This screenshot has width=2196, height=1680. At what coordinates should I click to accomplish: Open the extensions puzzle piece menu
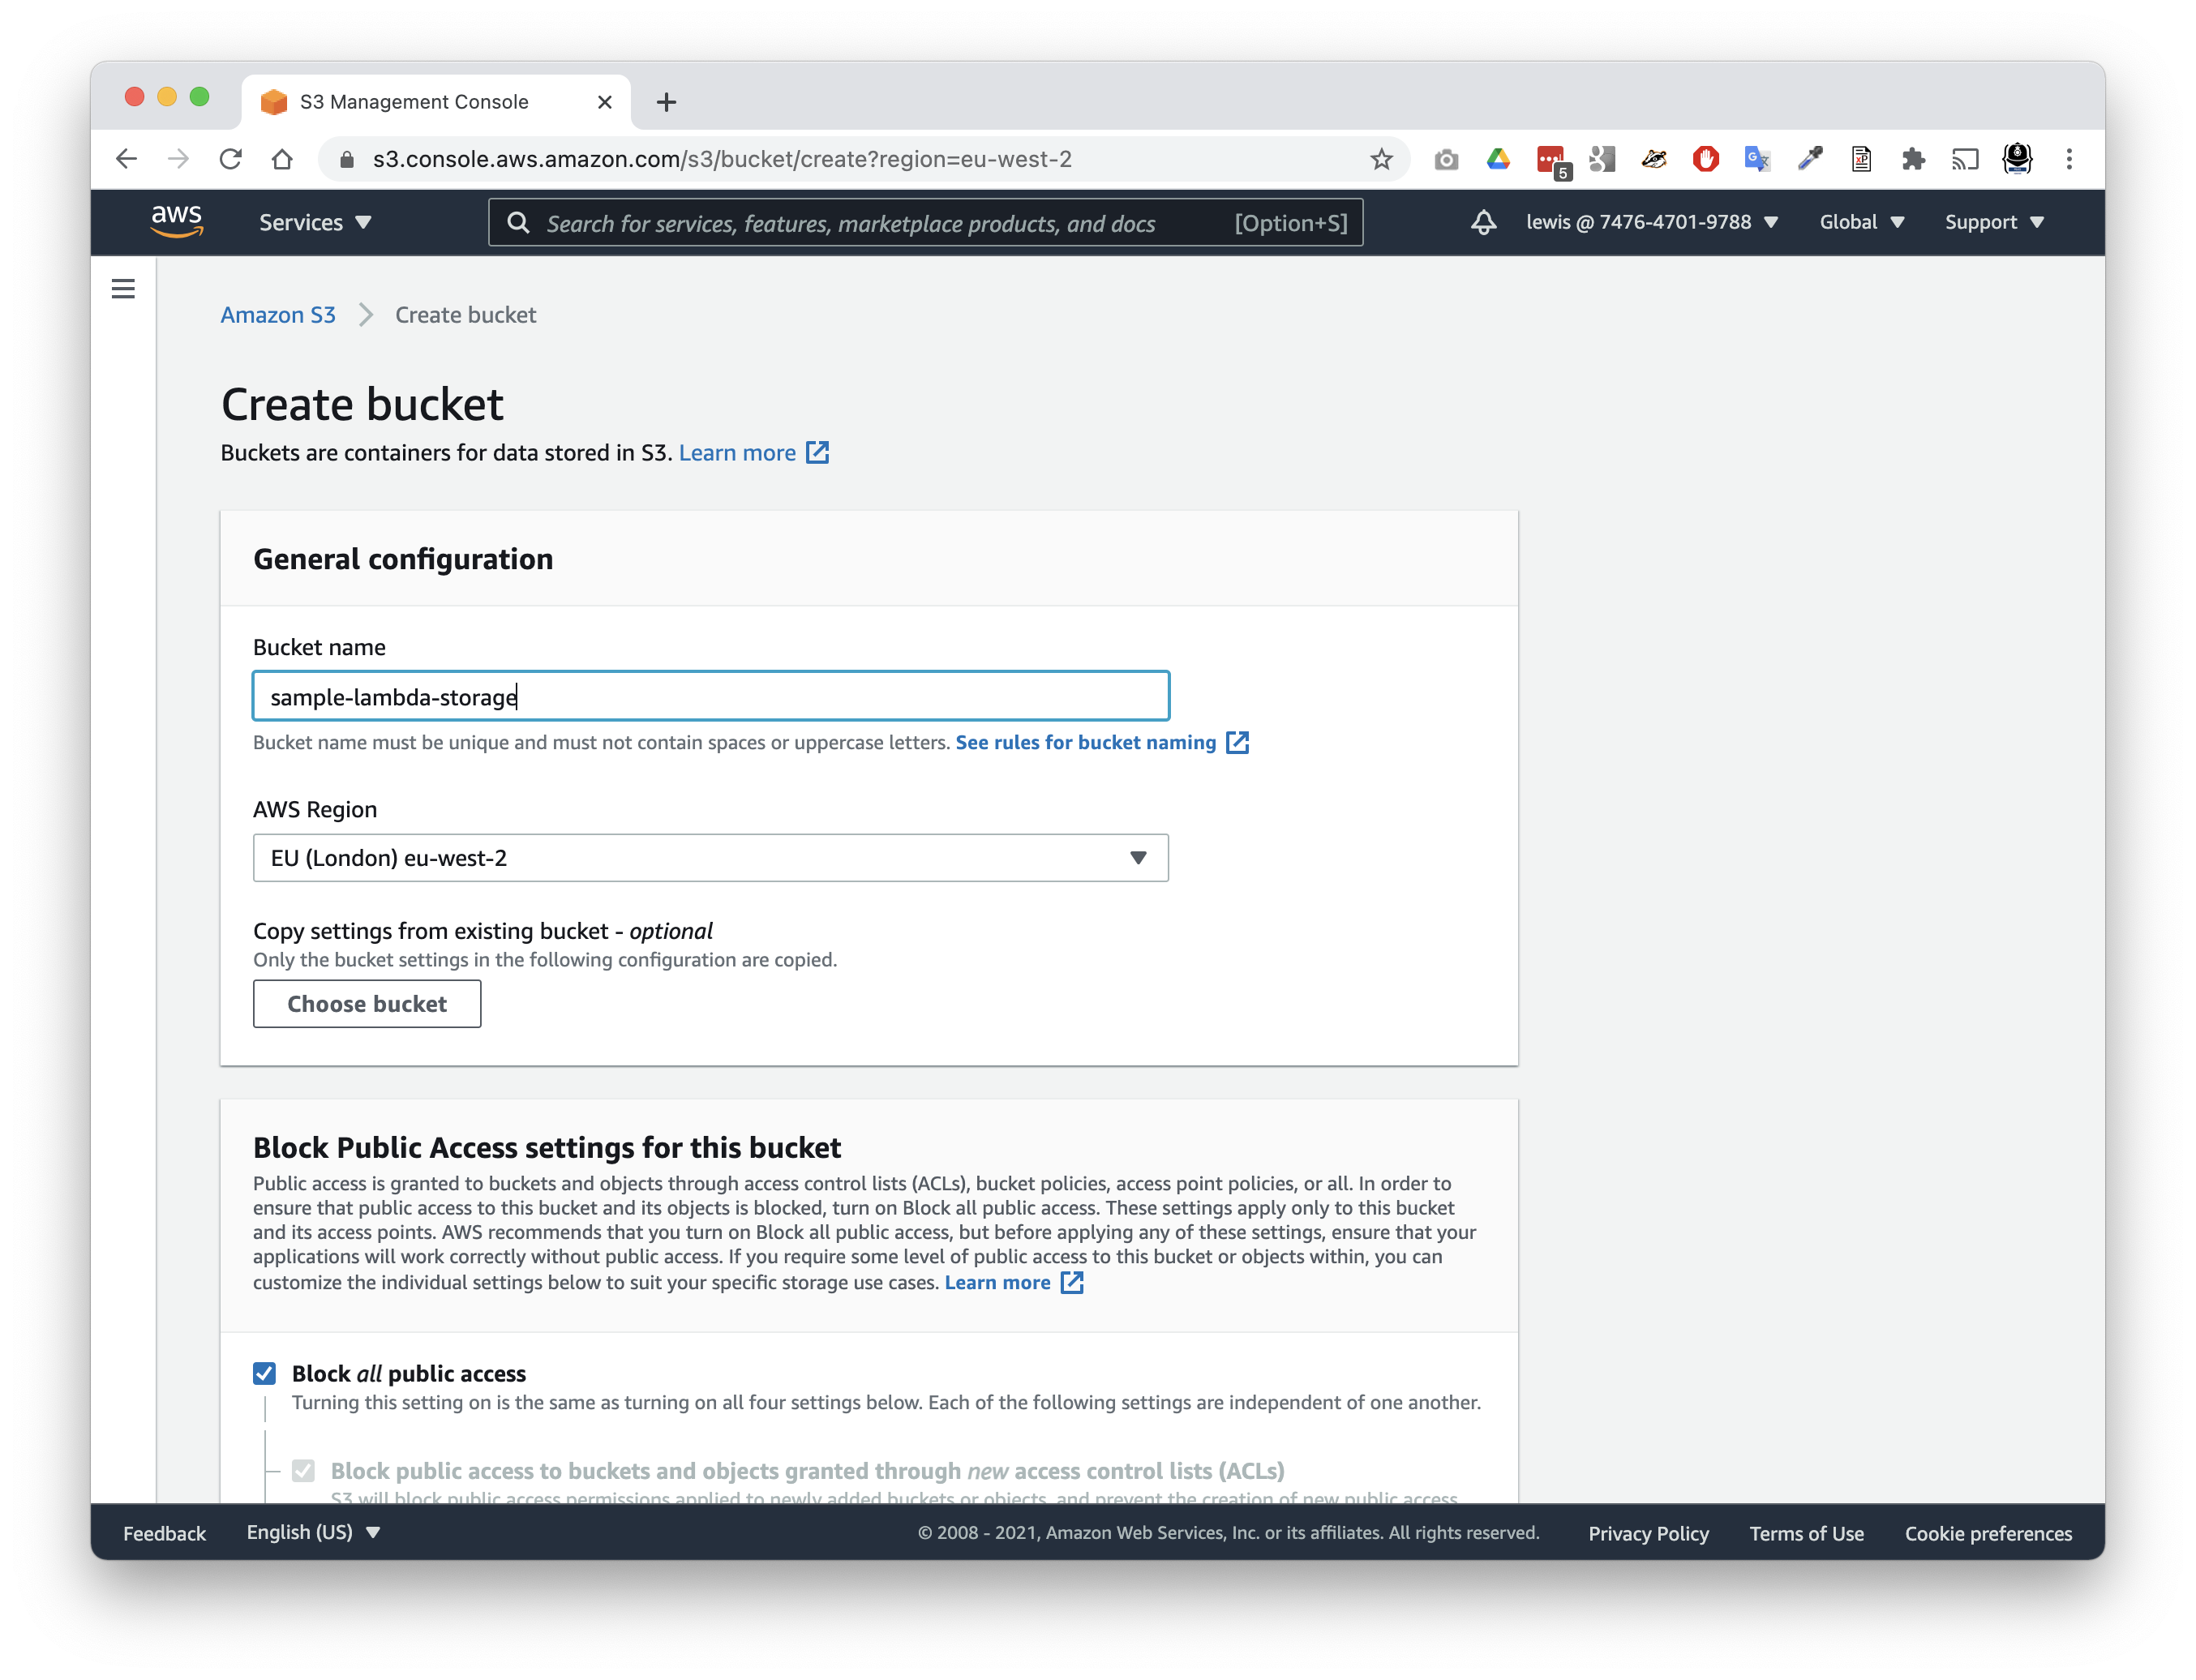click(1913, 159)
